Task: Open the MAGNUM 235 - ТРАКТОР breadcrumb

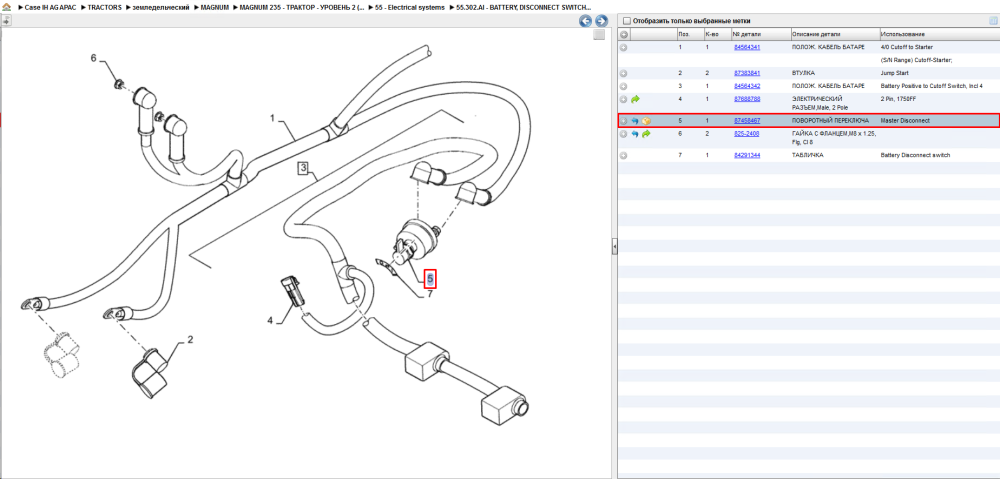Action: pos(302,8)
